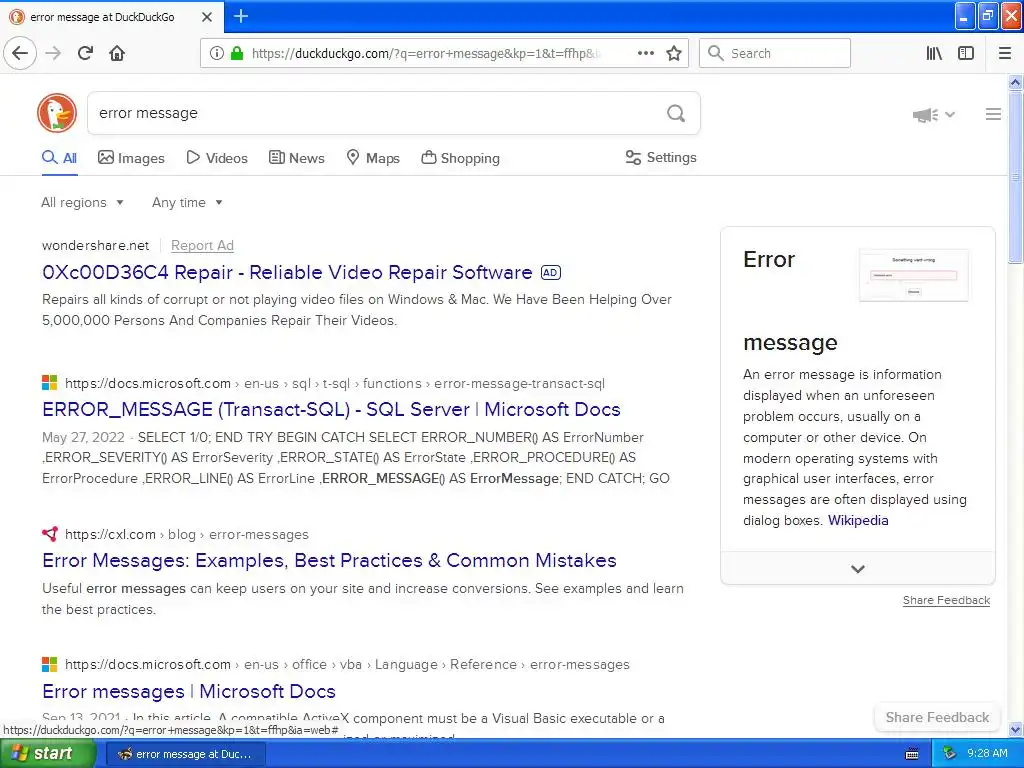This screenshot has width=1024, height=768.
Task: Switch to the Videos tab
Action: tap(217, 158)
